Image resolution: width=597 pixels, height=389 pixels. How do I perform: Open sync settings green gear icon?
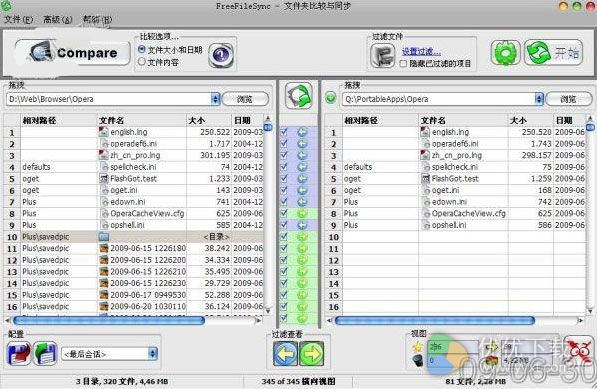[505, 53]
